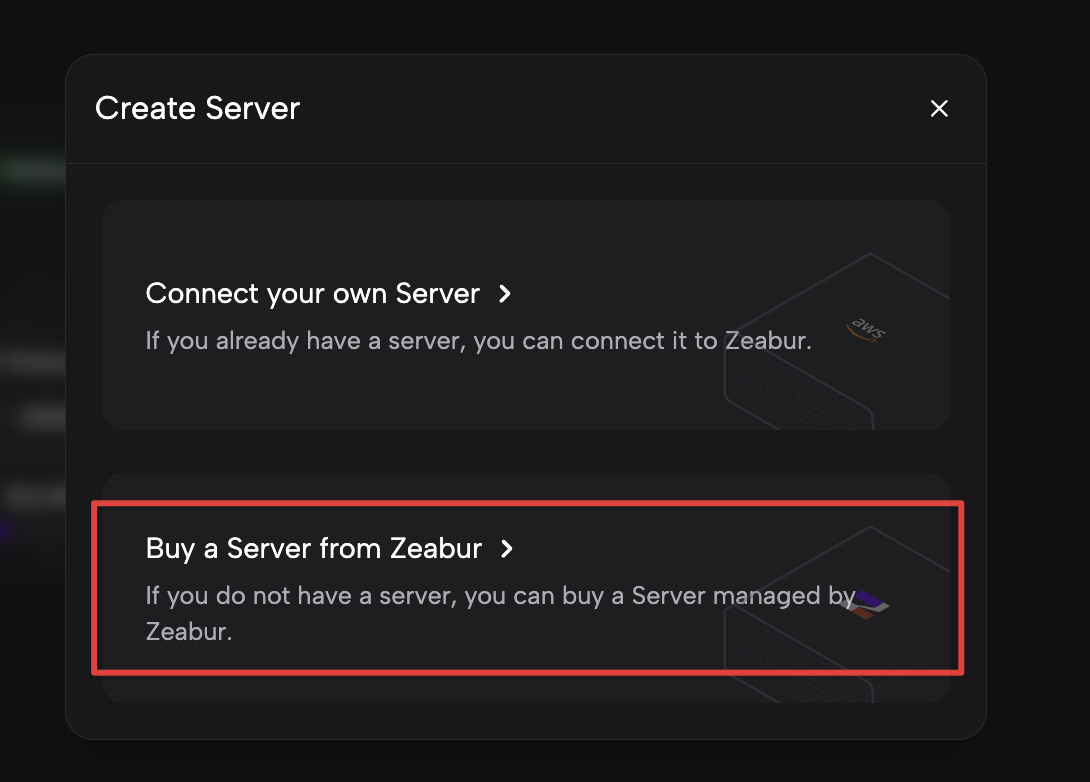Click the chevron beside Connect your own Server
The height and width of the screenshot is (782, 1090).
[x=505, y=294]
